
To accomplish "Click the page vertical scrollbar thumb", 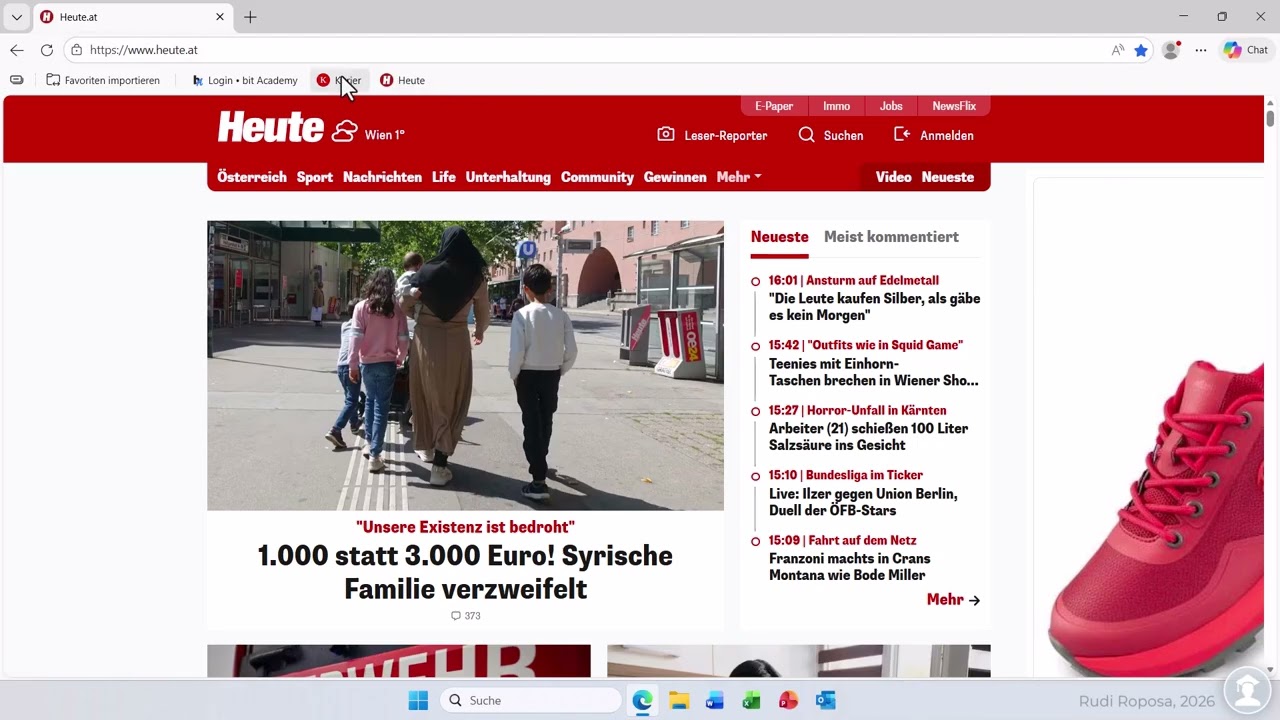I will (1271, 118).
